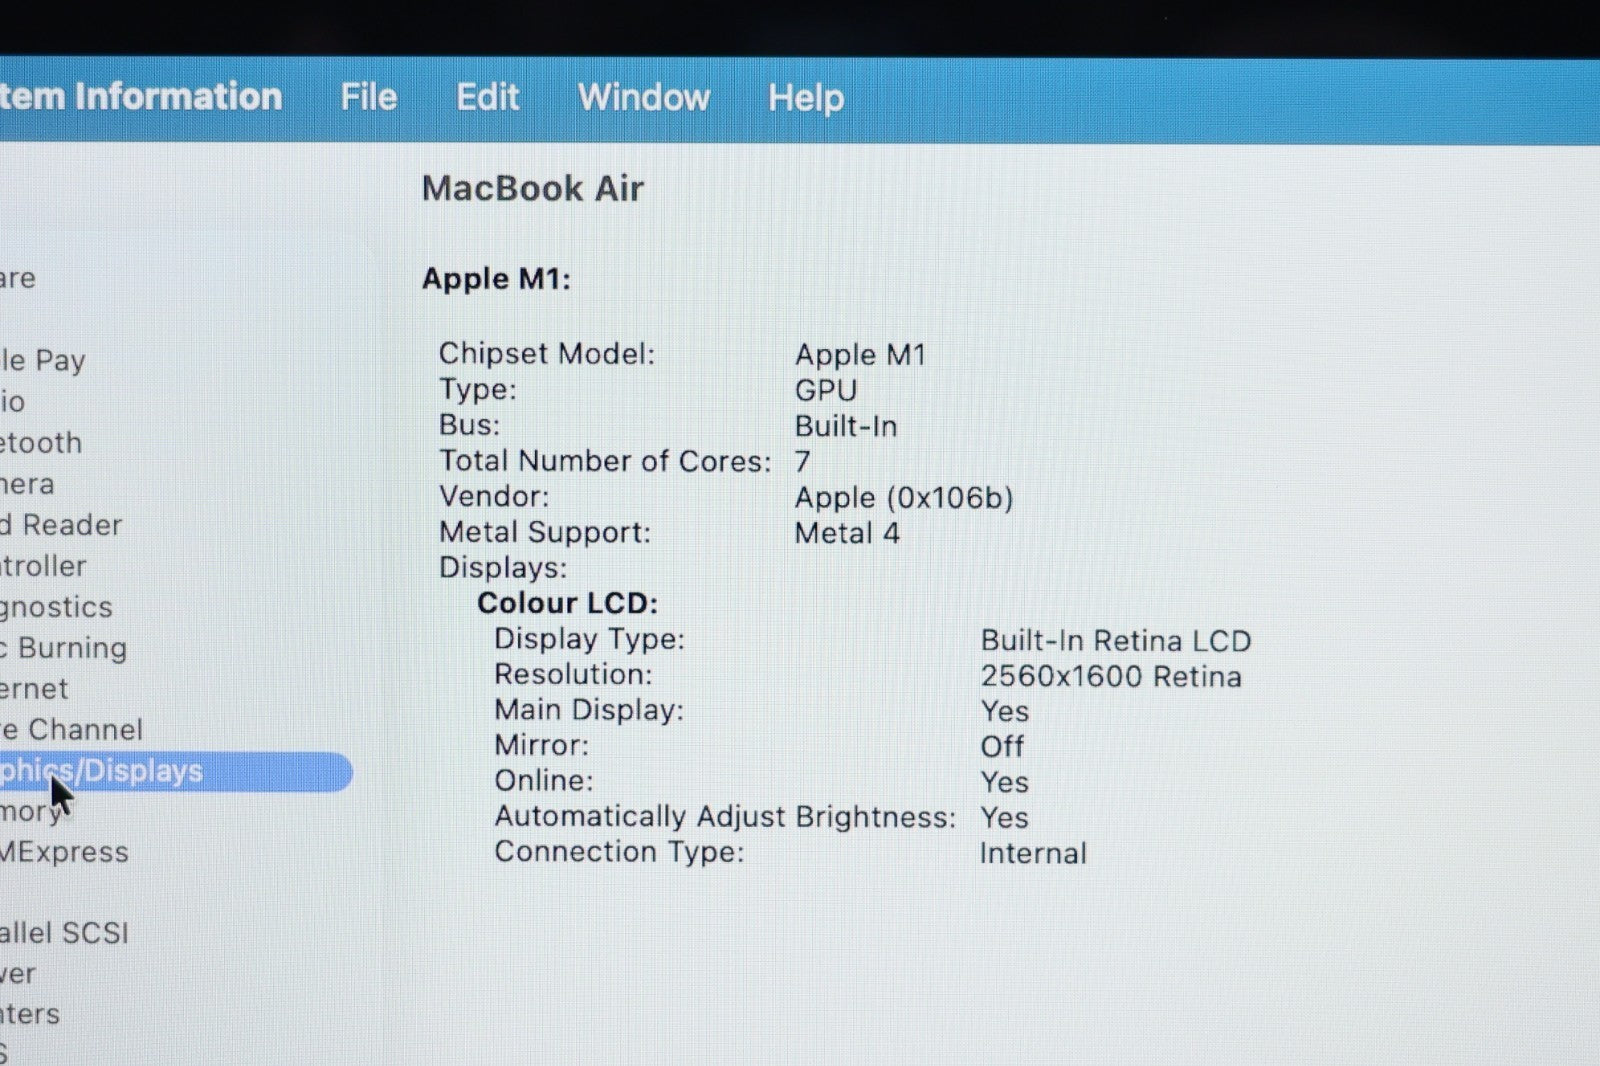
Task: Select Apple Pay in the sidebar
Action: [43, 360]
